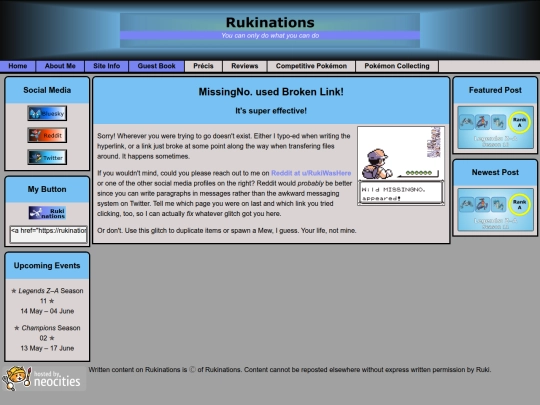Click the Featured Post panel heading
The width and height of the screenshot is (540, 405).
(x=495, y=90)
